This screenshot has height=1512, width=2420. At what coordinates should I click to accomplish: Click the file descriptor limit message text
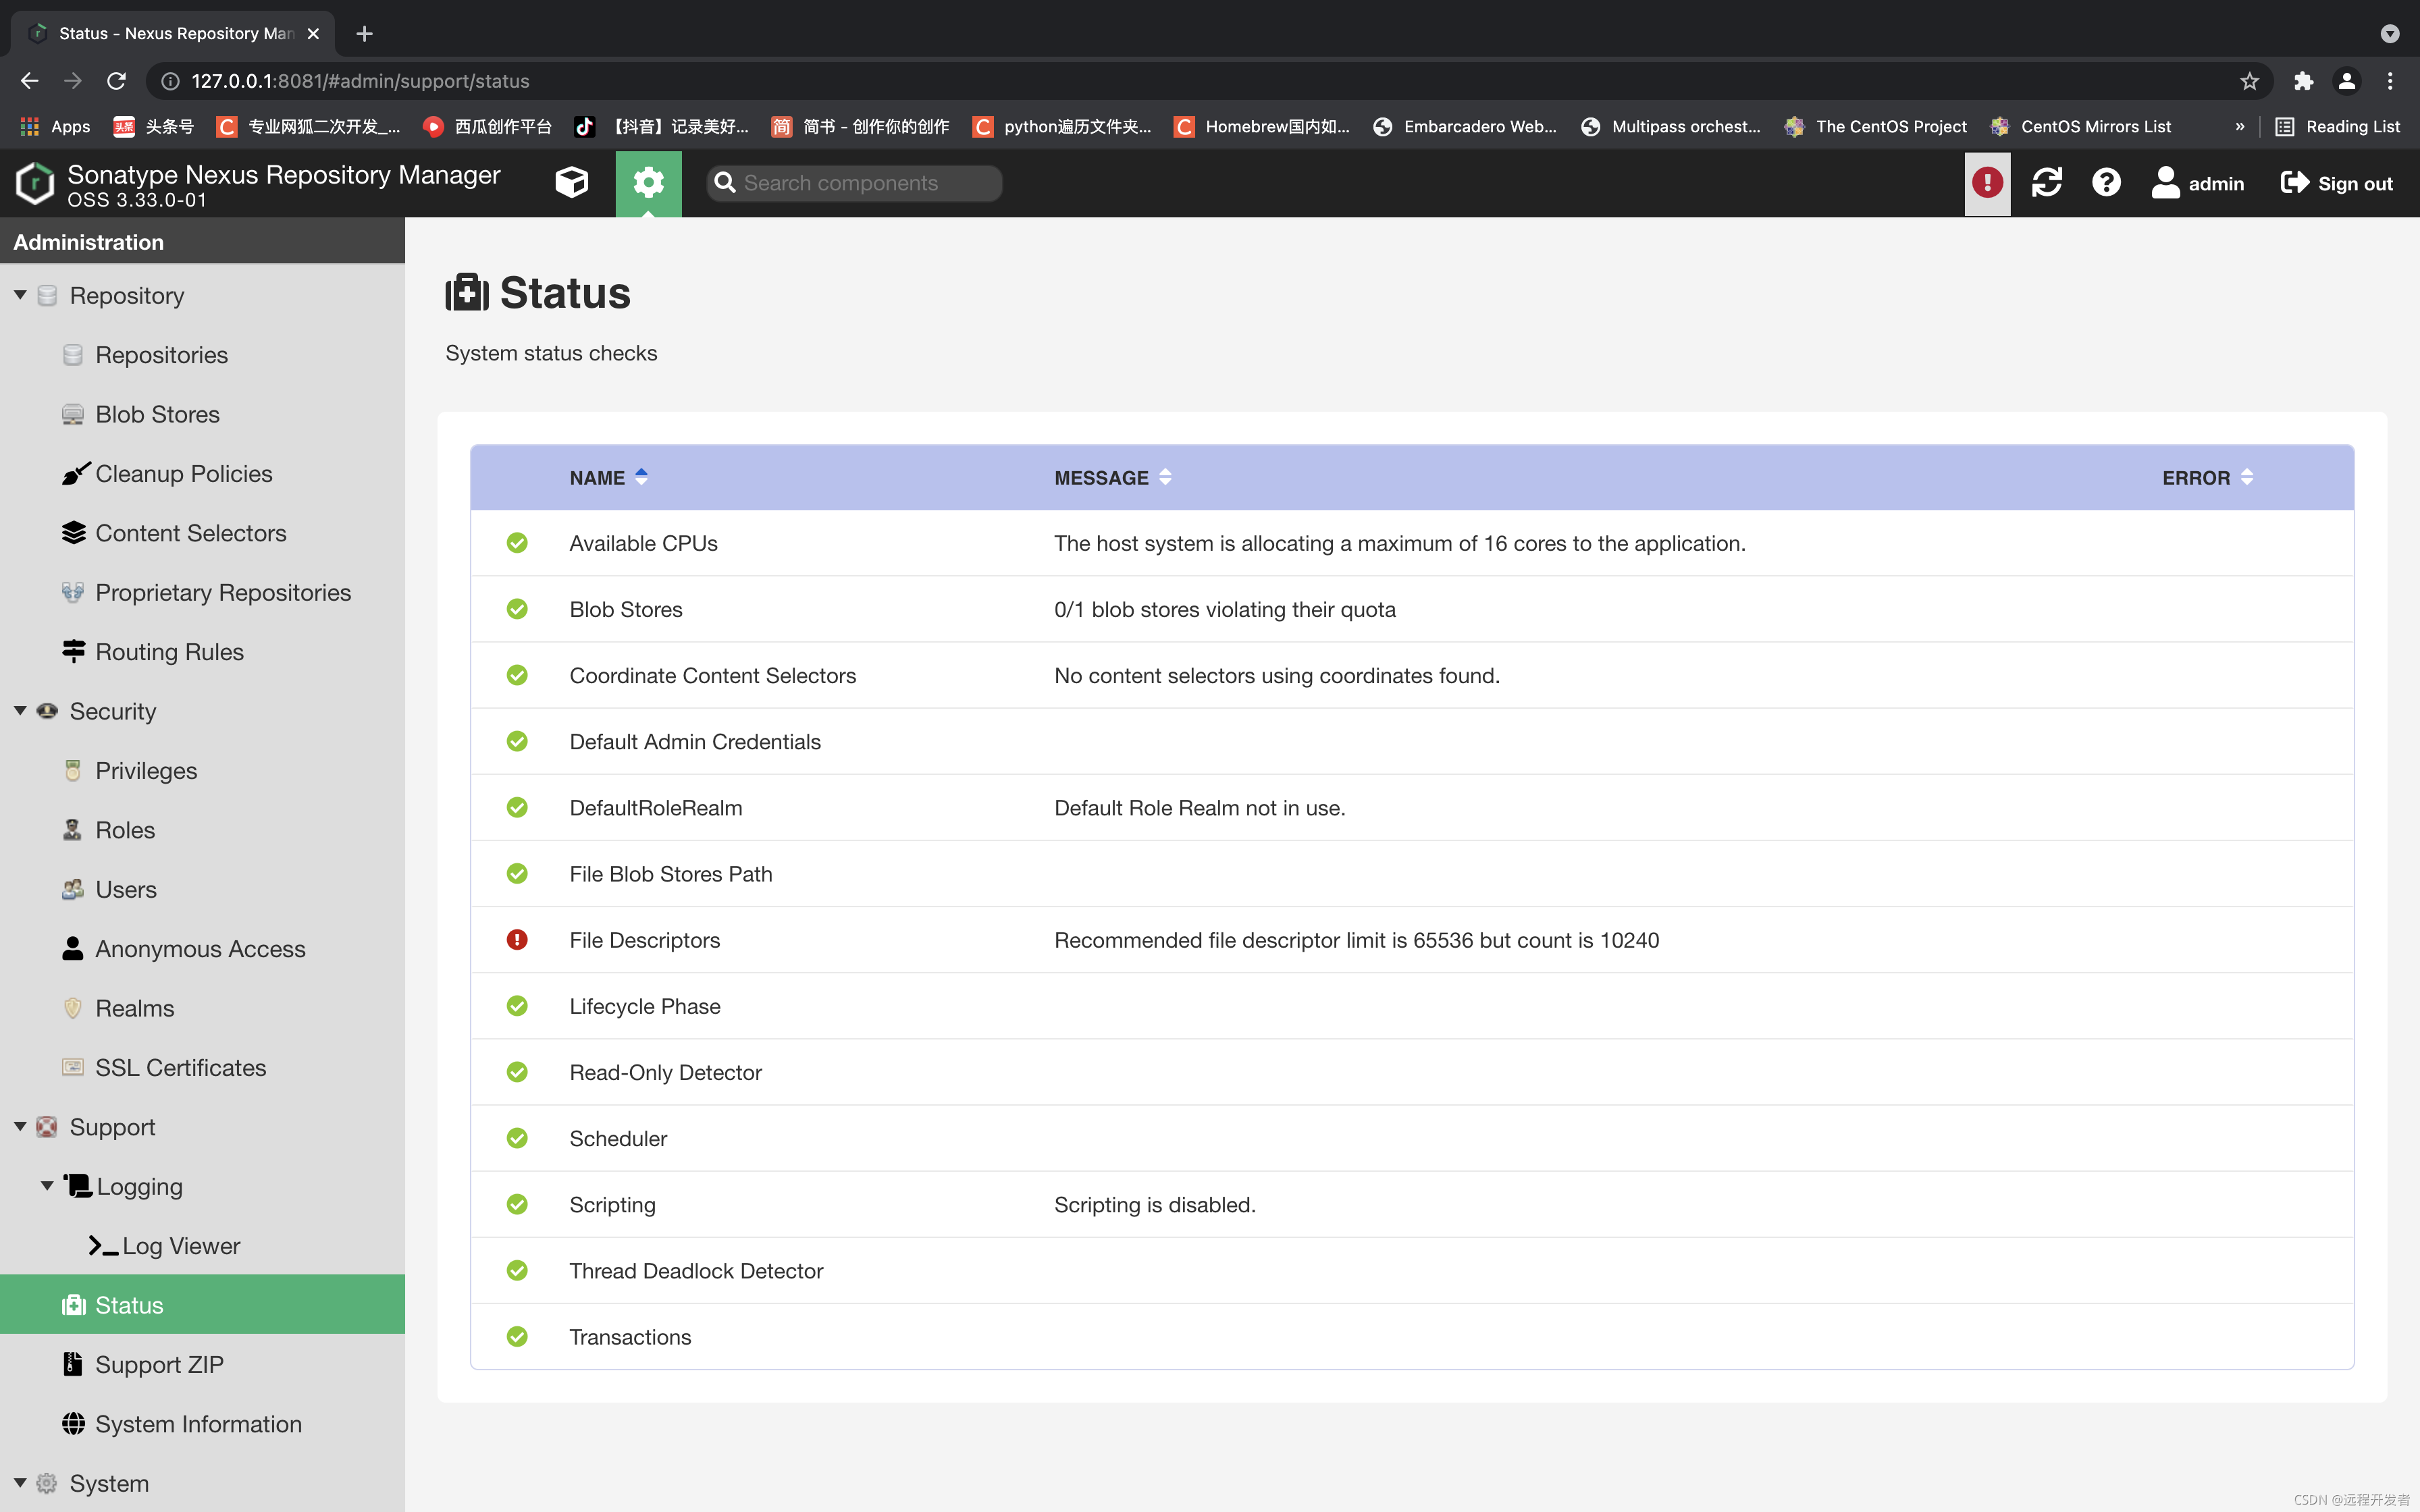1356,940
